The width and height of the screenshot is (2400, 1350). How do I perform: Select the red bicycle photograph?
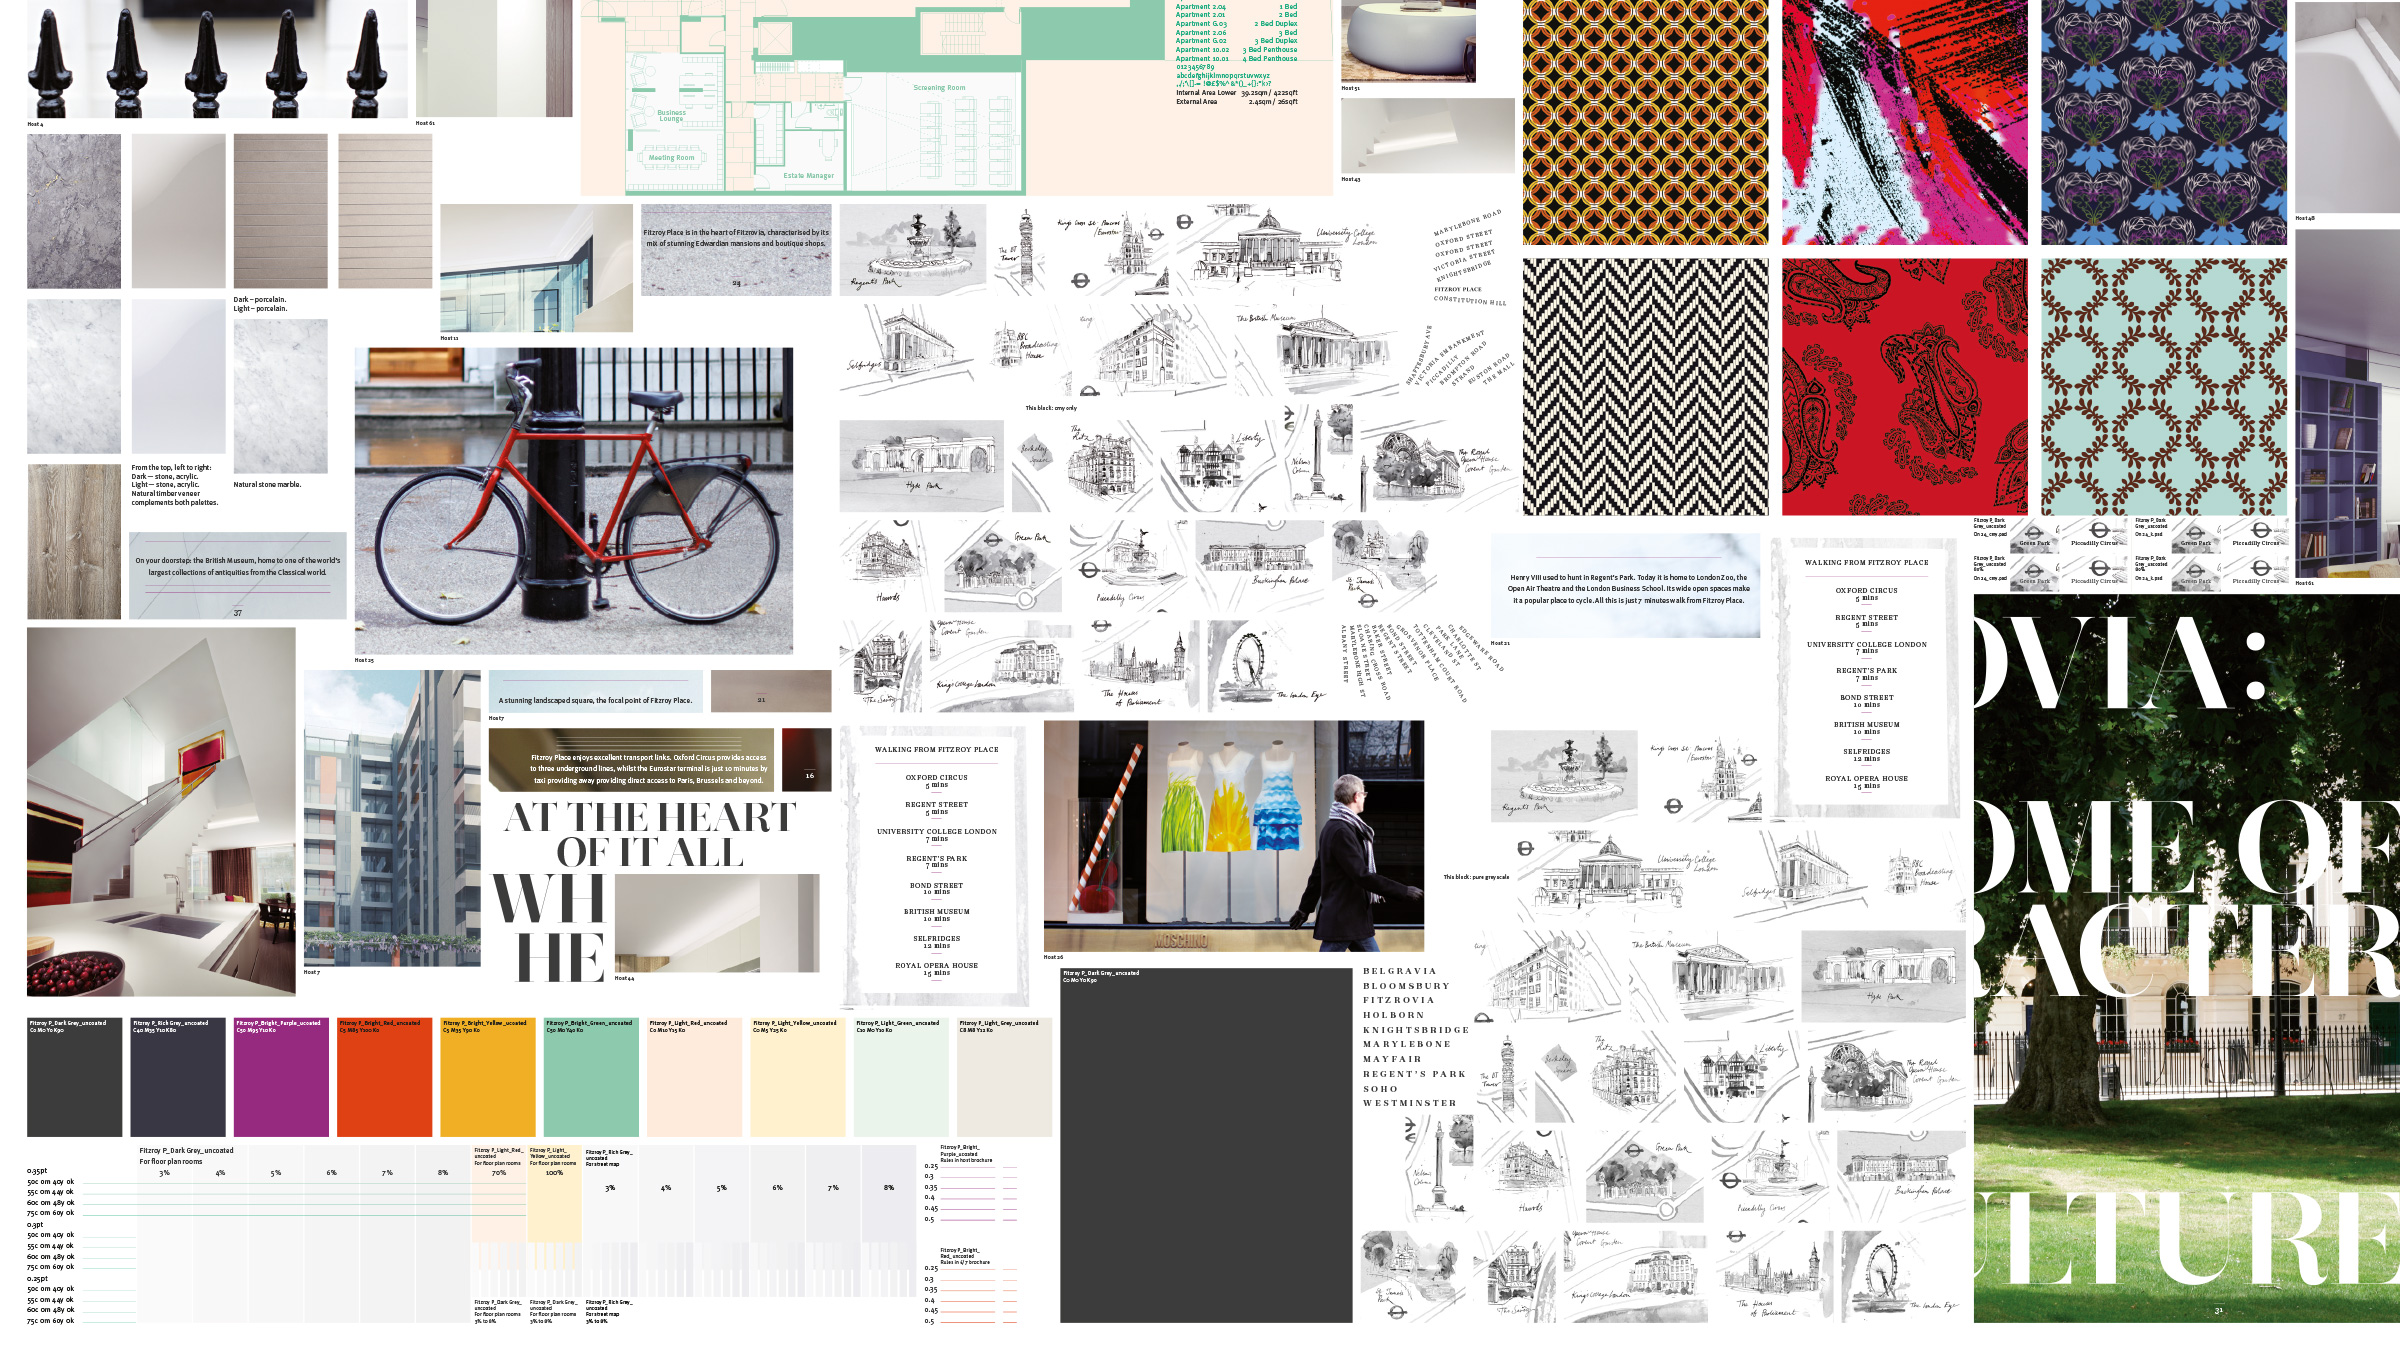point(574,501)
